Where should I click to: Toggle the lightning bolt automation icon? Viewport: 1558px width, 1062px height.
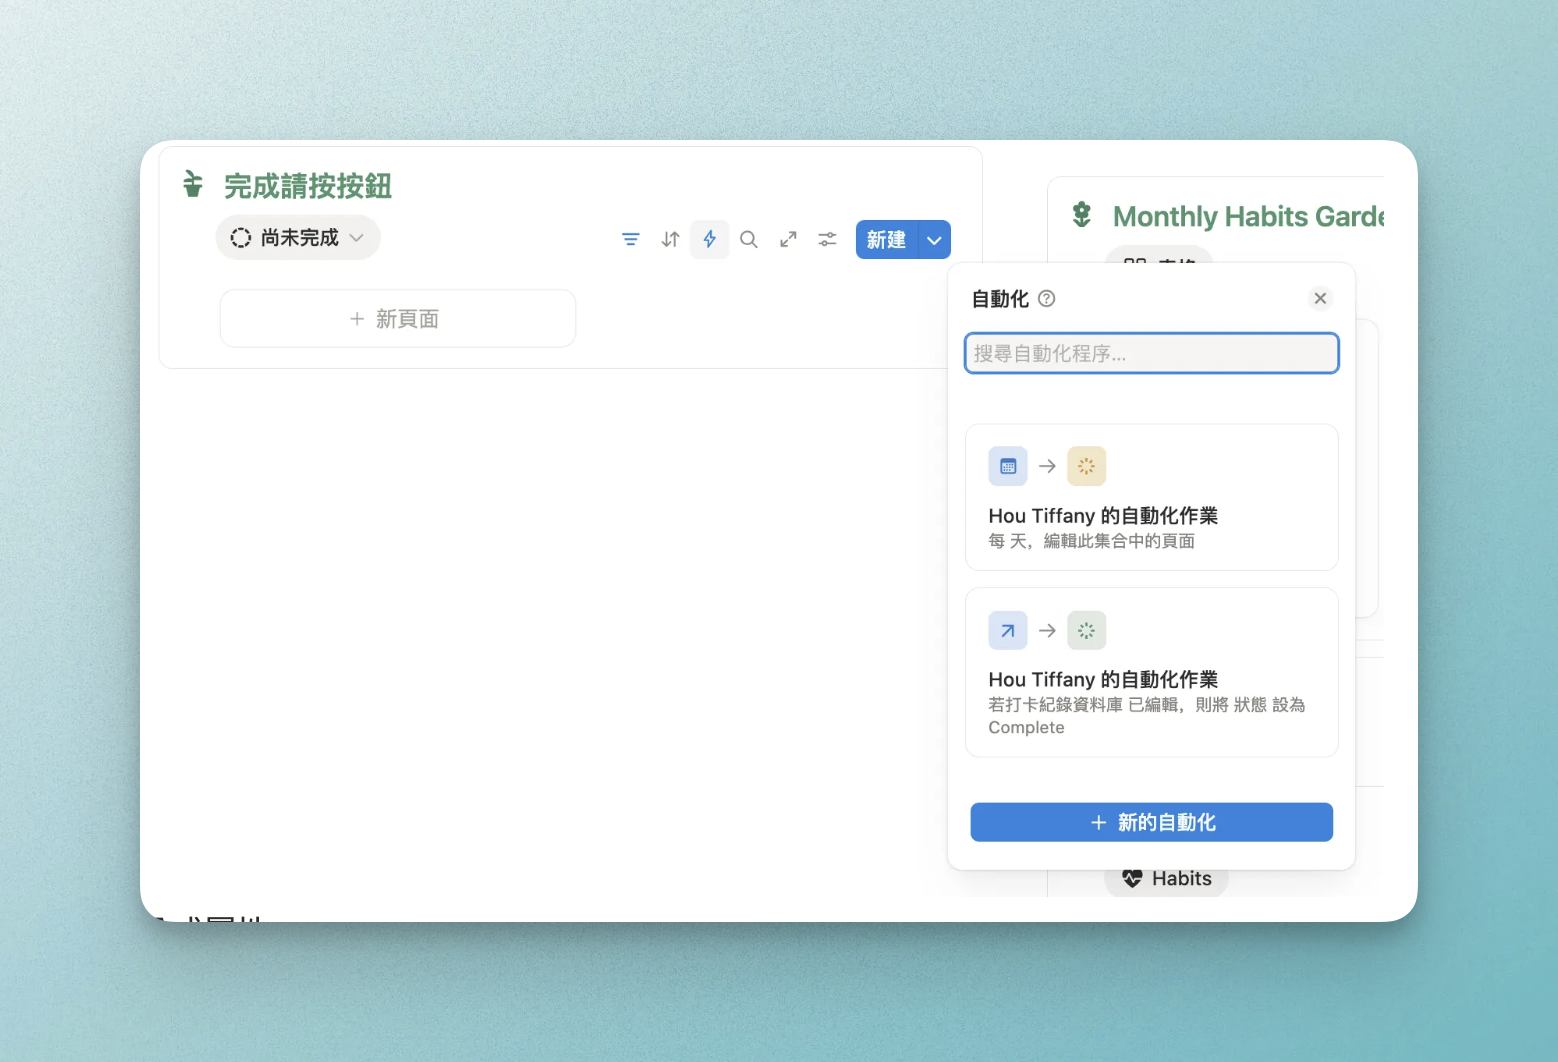709,240
